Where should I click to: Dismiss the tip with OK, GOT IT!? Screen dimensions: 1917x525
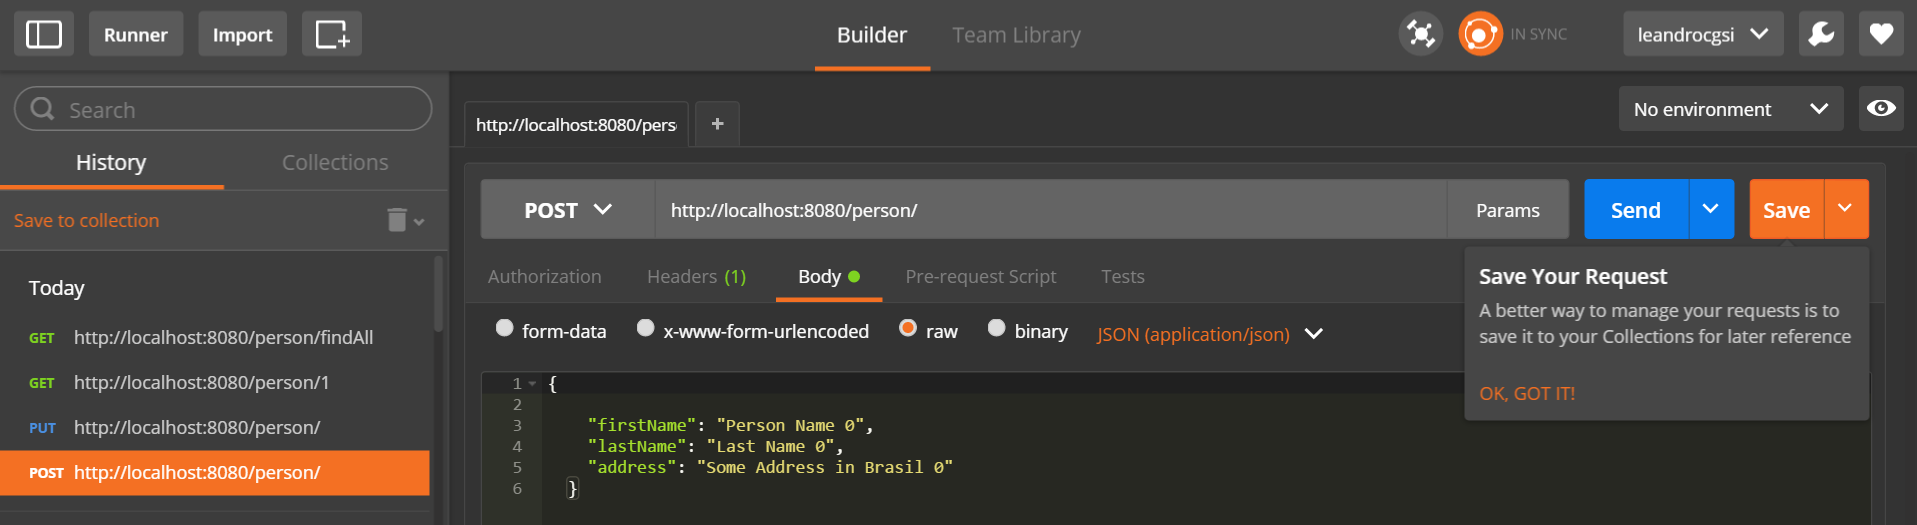point(1527,394)
